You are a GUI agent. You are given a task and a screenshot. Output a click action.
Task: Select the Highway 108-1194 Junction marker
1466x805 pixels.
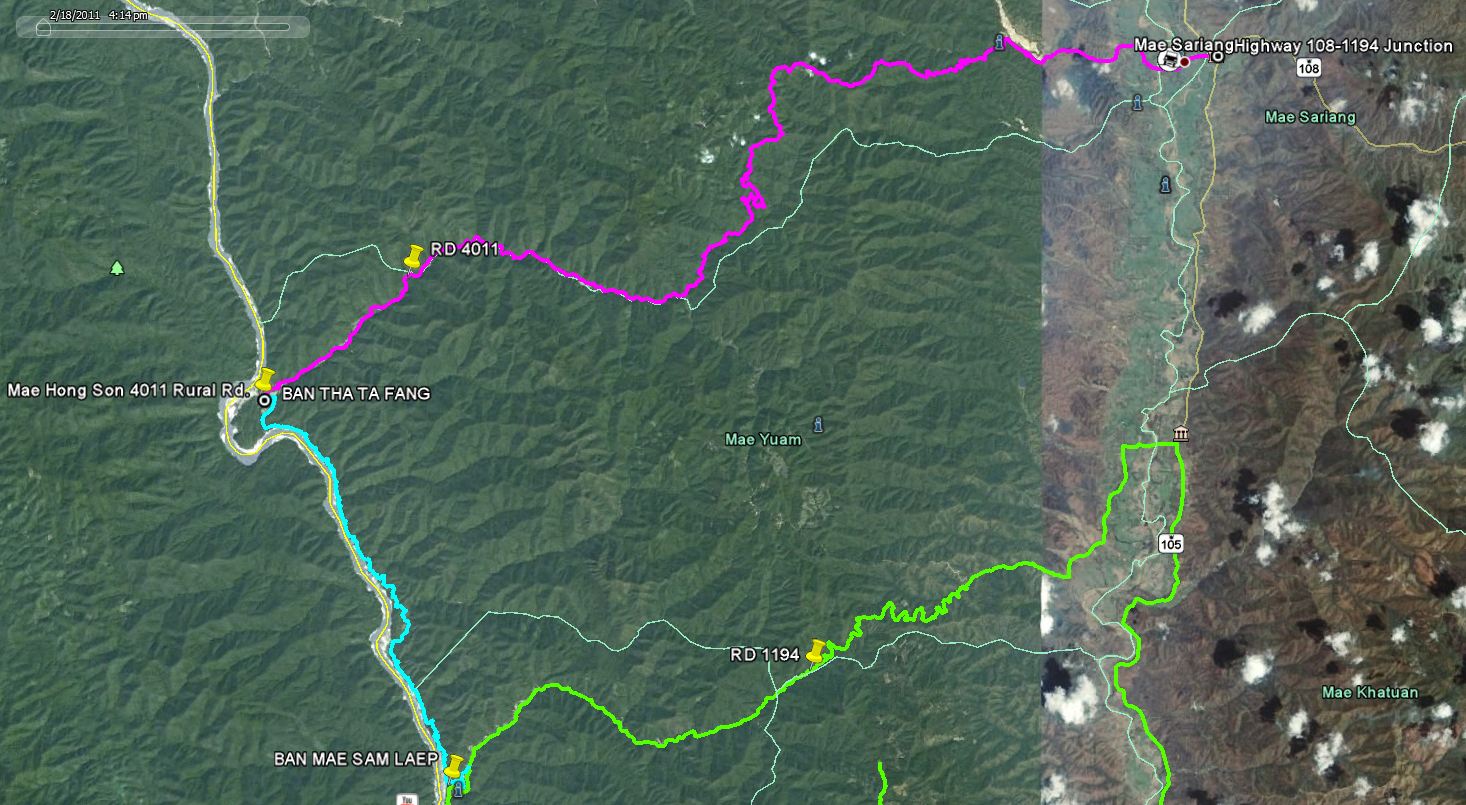(x=1217, y=57)
